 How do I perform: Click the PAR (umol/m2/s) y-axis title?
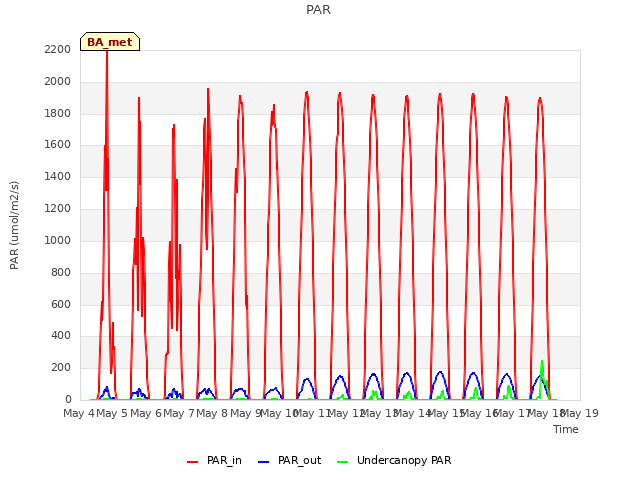[x=14, y=225]
